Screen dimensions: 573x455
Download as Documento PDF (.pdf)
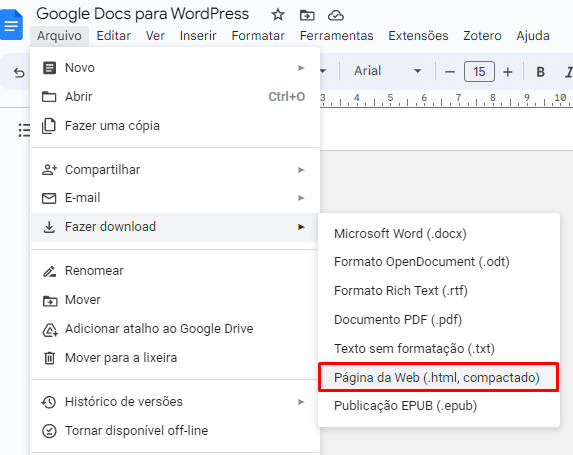tap(439, 320)
